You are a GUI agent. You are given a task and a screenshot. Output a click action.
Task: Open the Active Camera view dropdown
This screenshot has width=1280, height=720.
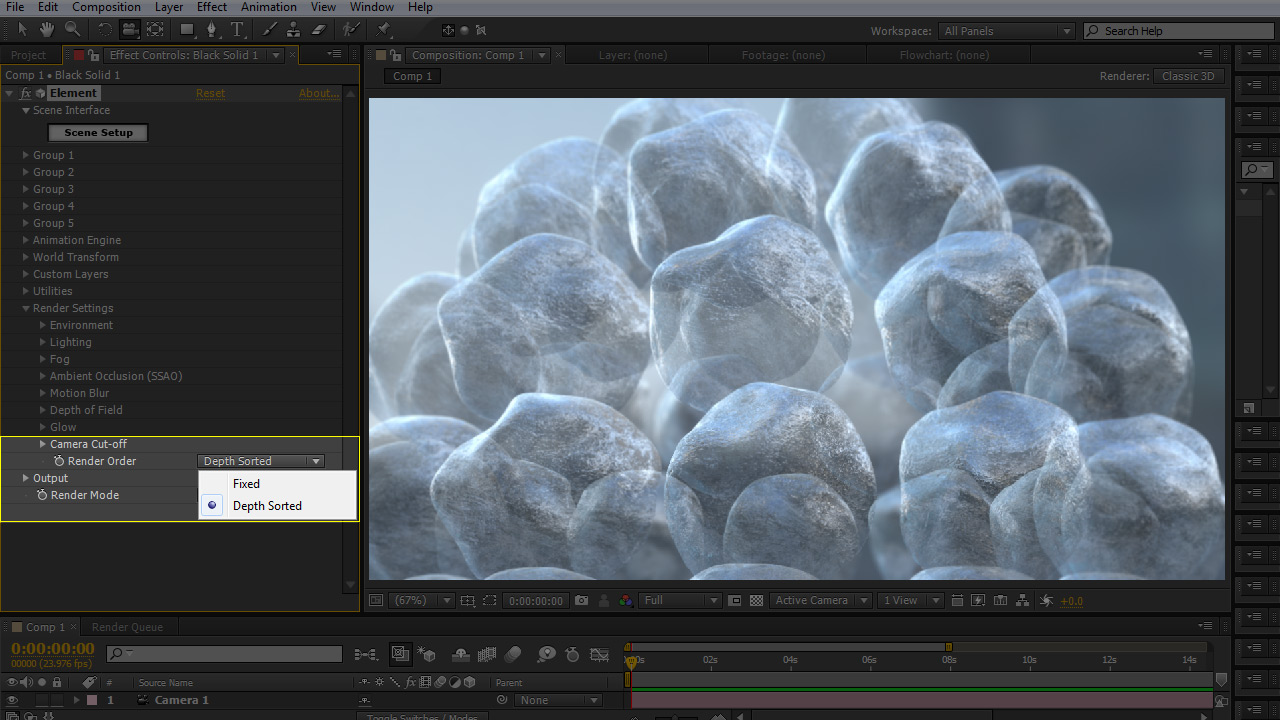click(x=820, y=600)
